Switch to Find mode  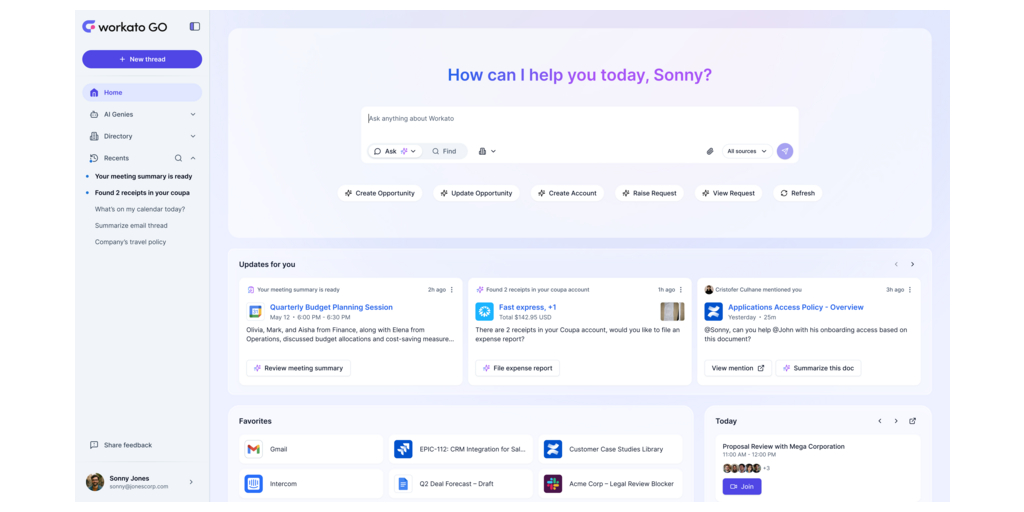point(445,151)
